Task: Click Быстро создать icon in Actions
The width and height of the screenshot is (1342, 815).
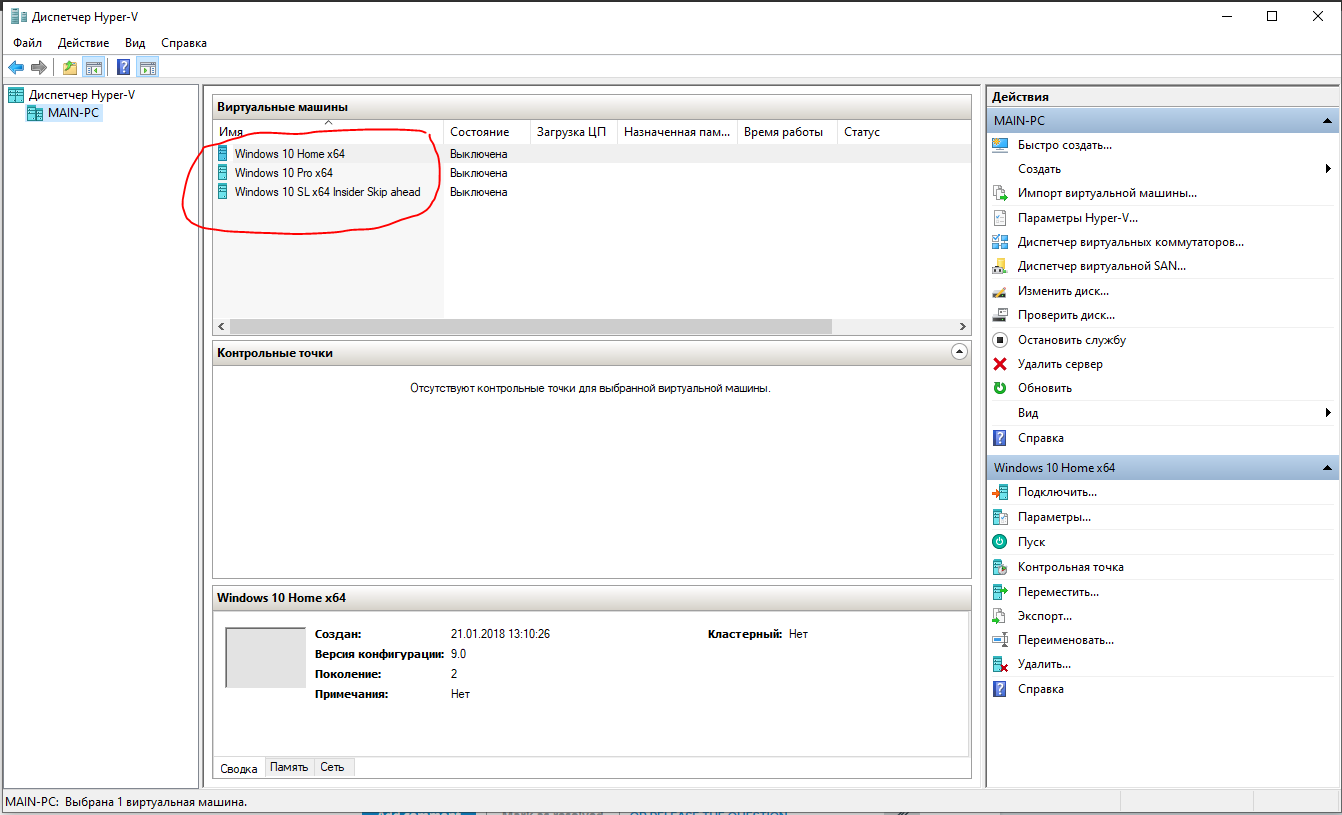Action: click(x=999, y=145)
